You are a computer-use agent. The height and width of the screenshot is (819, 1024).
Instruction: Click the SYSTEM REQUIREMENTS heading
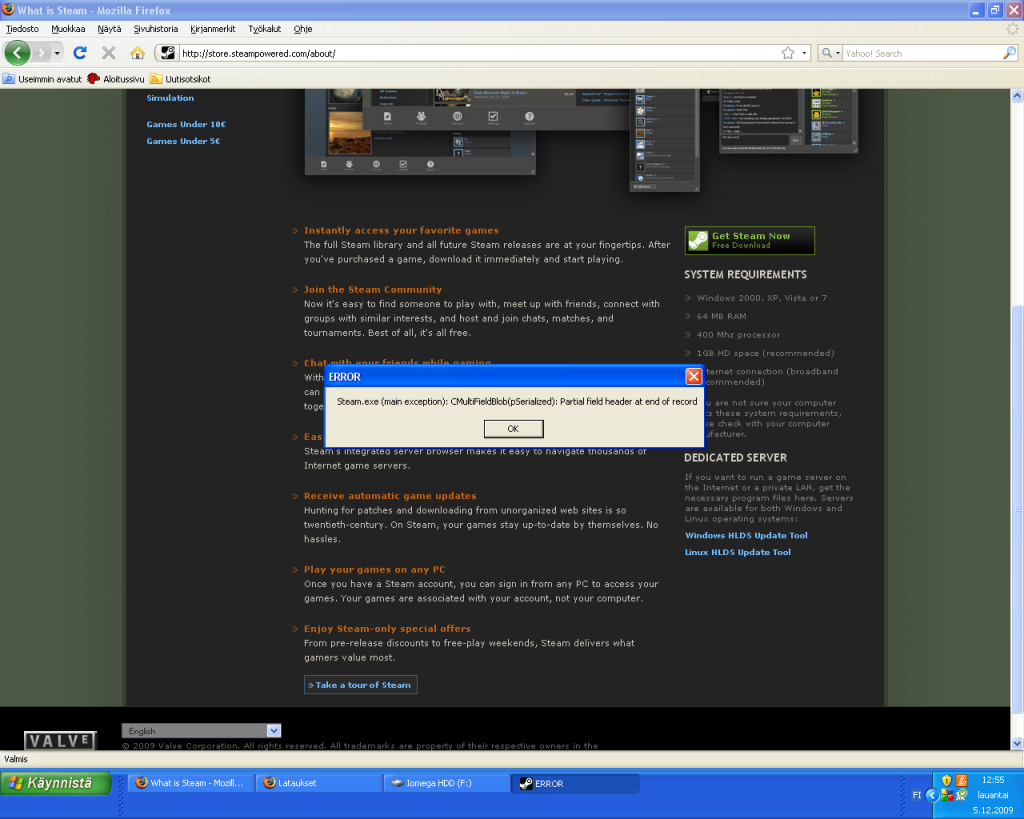pyautogui.click(x=745, y=274)
